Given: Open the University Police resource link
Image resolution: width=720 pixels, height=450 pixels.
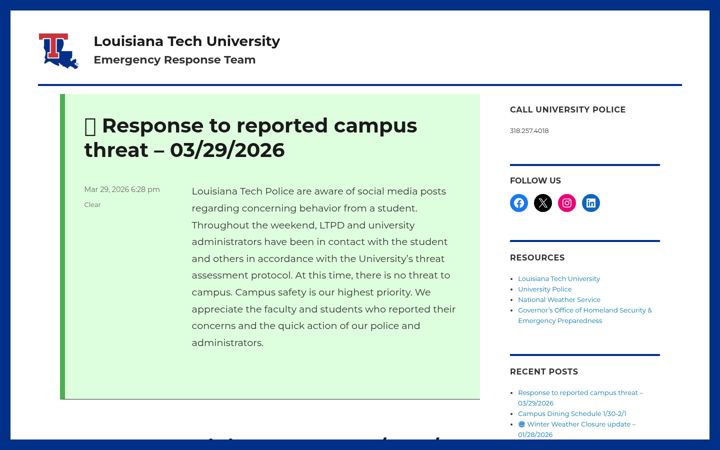Looking at the screenshot, I should coord(545,289).
